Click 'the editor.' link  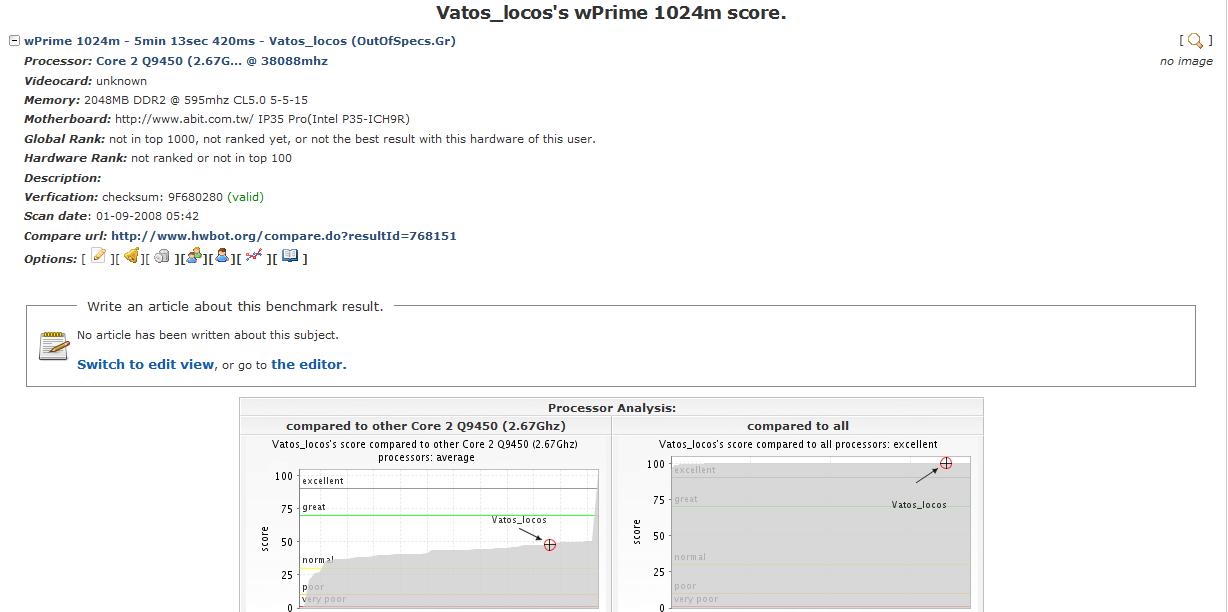[x=309, y=365]
